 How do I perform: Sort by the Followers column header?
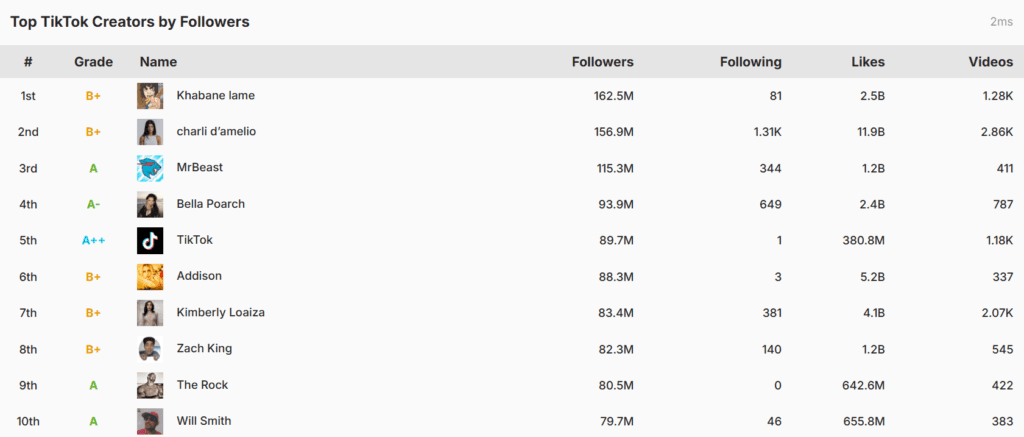[603, 62]
